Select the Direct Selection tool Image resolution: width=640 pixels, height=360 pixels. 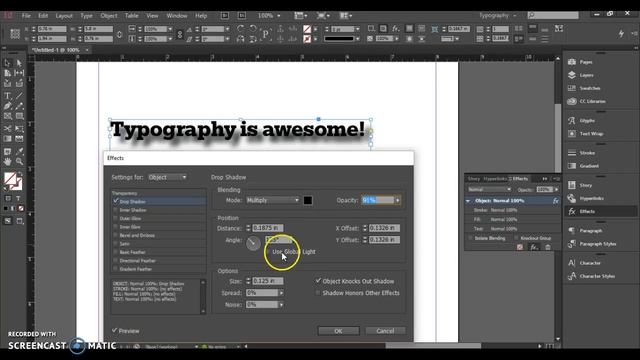click(19, 63)
